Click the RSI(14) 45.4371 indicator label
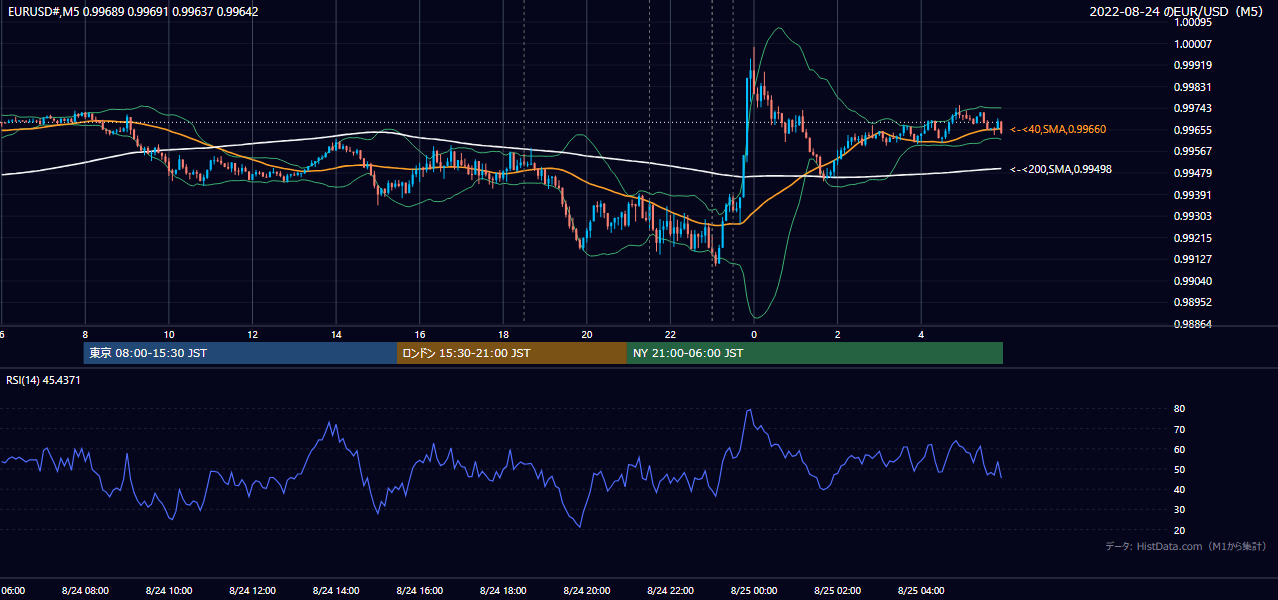The image size is (1278, 600). (x=43, y=380)
